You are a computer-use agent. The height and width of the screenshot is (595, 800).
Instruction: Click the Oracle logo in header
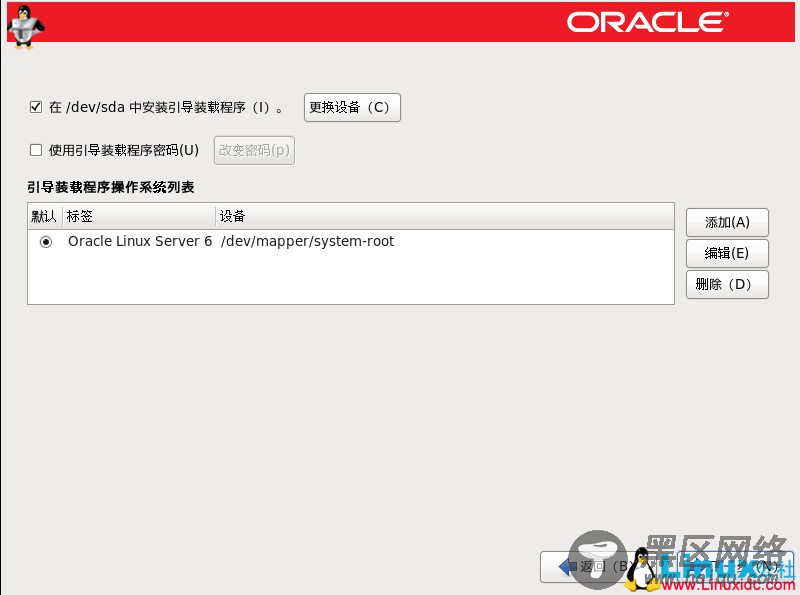point(648,22)
